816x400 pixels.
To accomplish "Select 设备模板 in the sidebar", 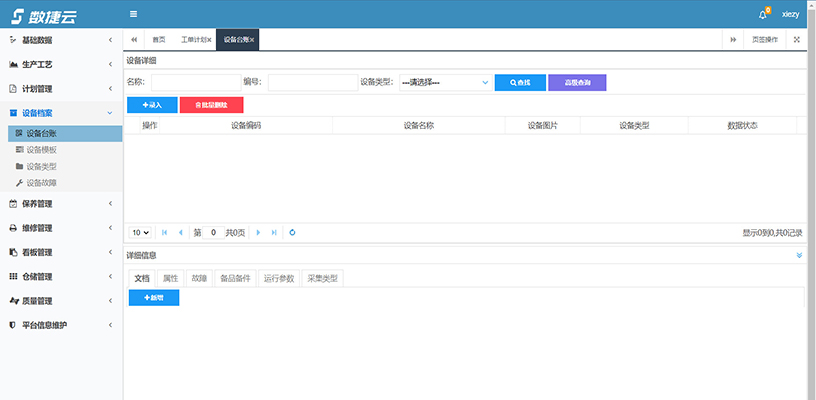I will pos(41,149).
